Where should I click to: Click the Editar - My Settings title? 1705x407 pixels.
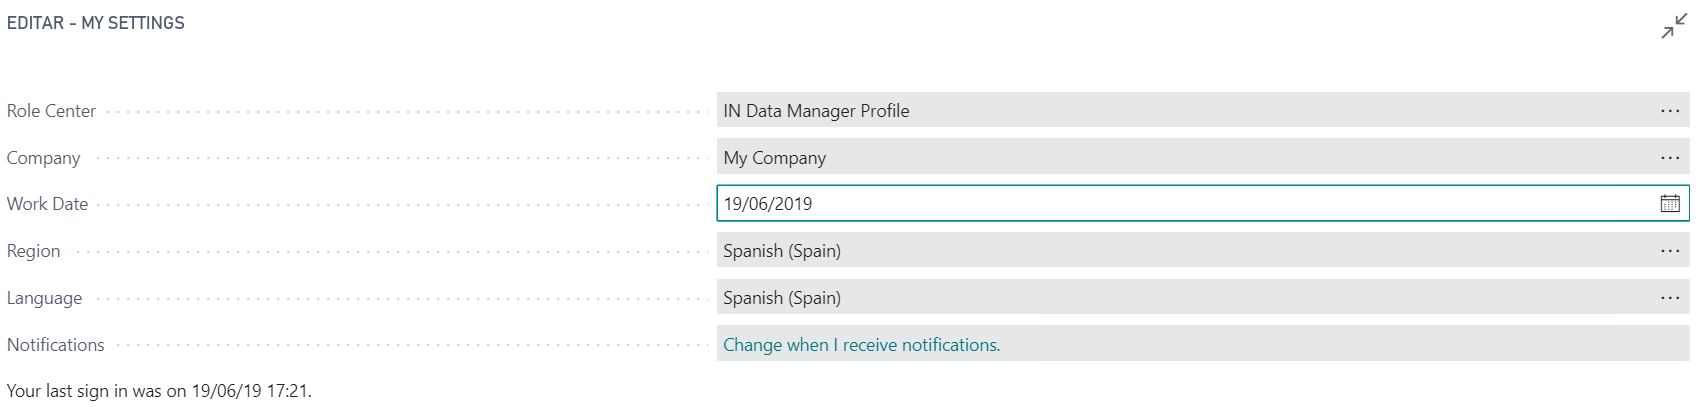96,23
